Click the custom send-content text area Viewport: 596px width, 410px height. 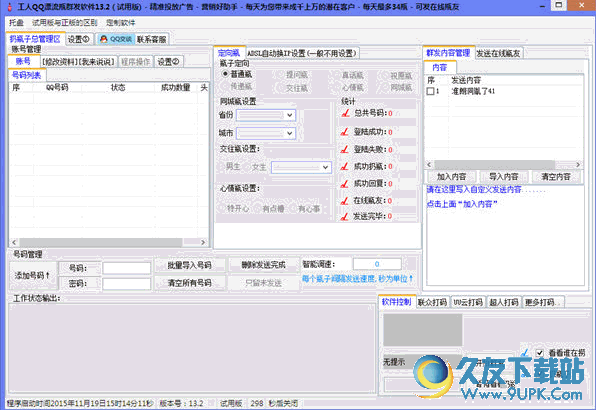[505, 235]
